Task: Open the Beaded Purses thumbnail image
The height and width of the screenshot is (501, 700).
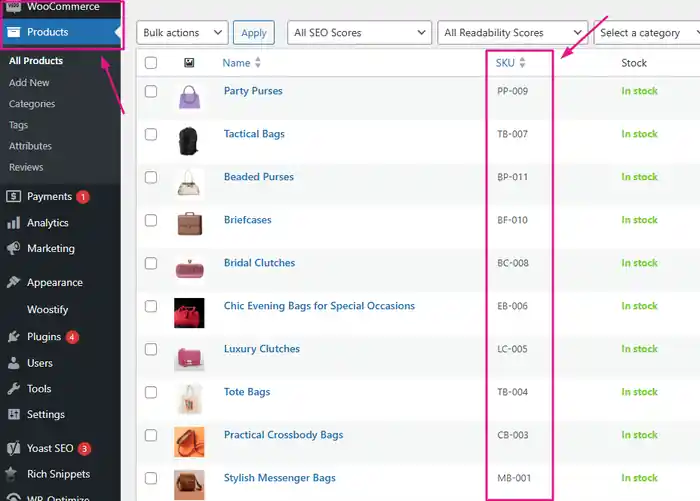Action: [x=189, y=183]
